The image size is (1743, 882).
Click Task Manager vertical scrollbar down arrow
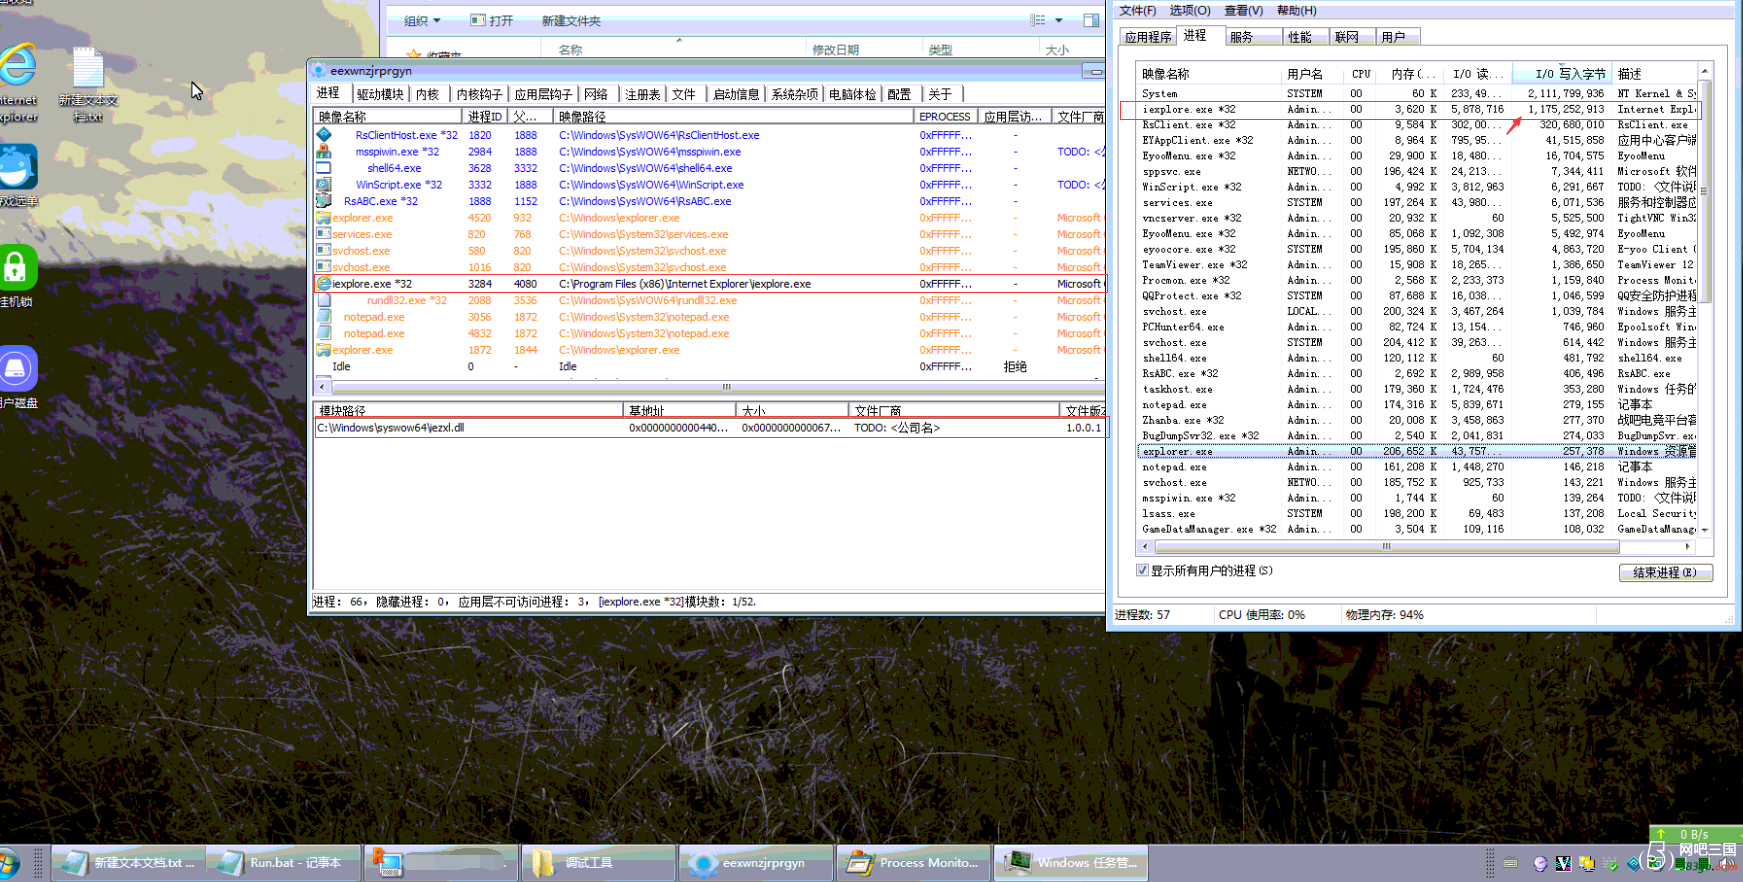click(1704, 530)
